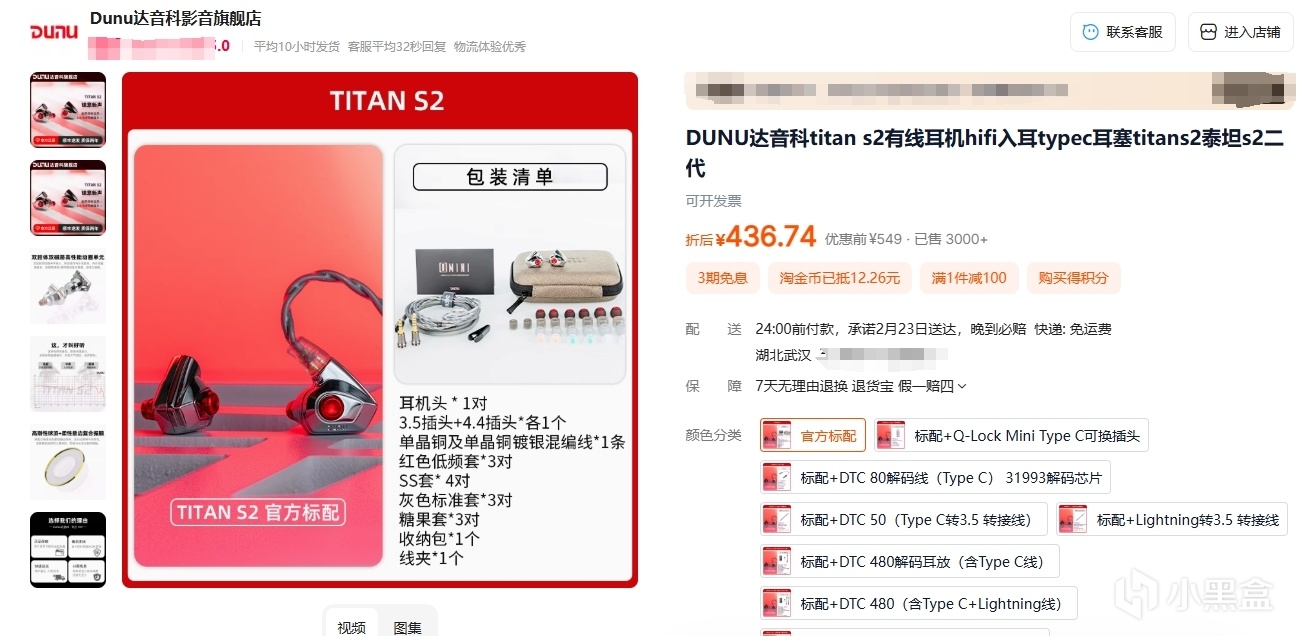1311x636 pixels.
Task: Click the DUNU store logo
Action: coord(54,32)
